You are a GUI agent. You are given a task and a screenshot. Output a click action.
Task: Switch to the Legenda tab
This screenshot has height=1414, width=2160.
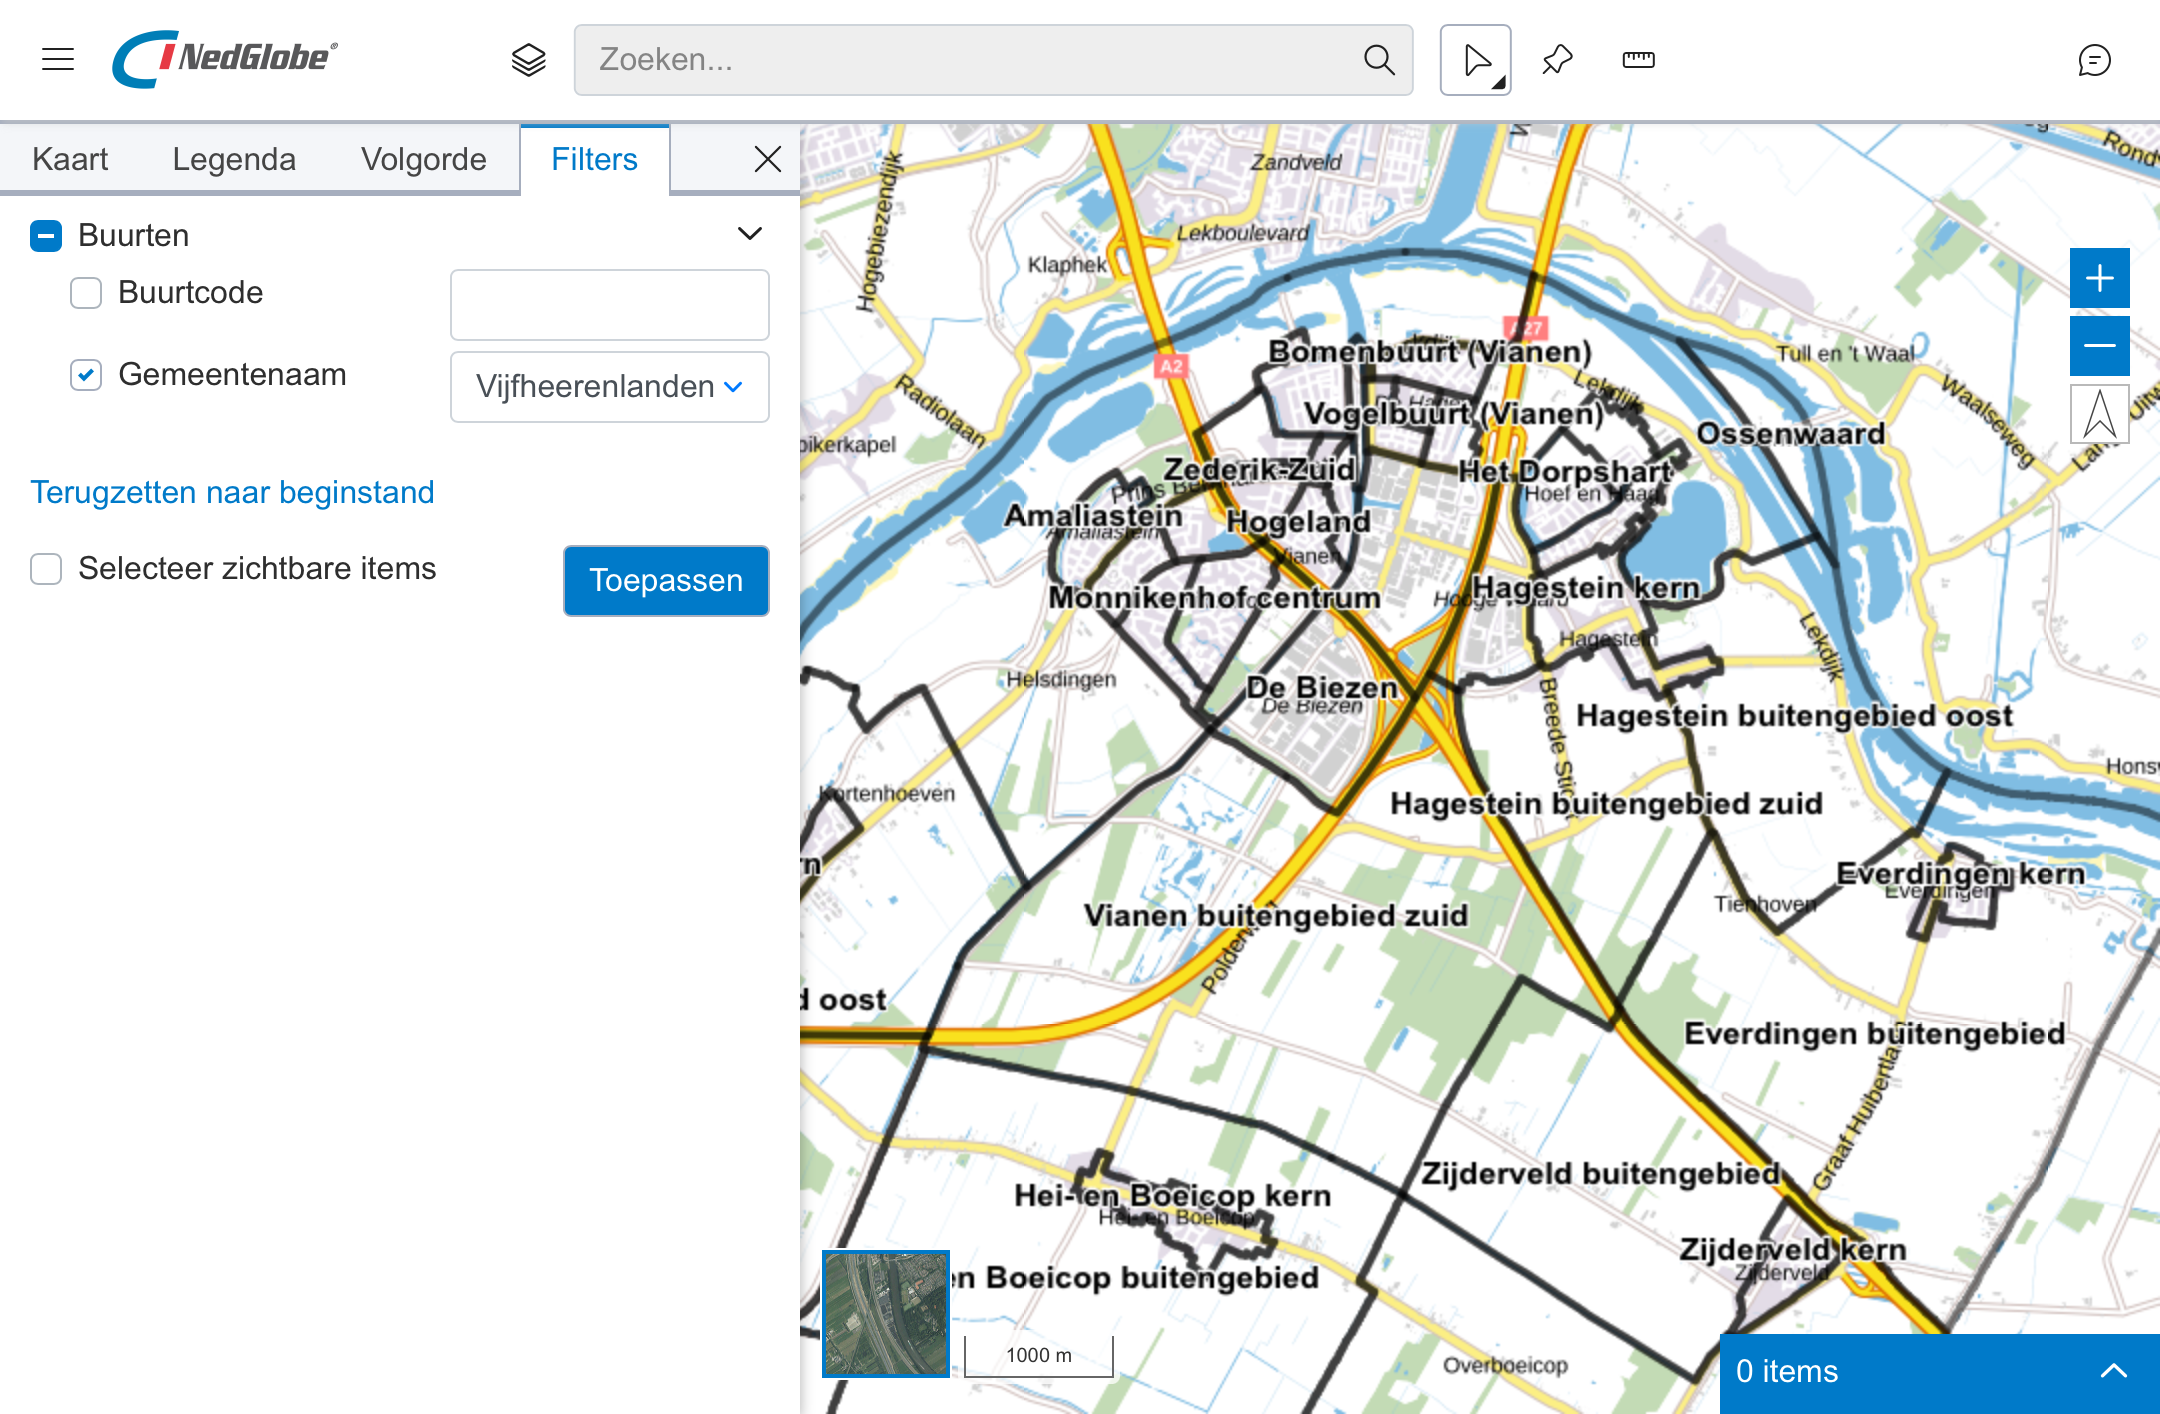click(234, 160)
